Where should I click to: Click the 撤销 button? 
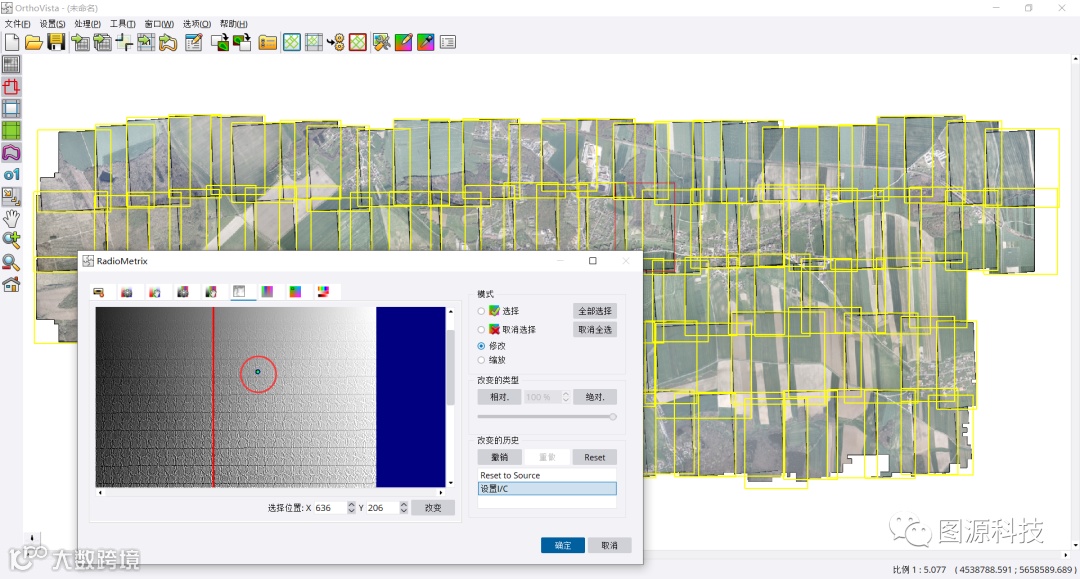pos(499,457)
